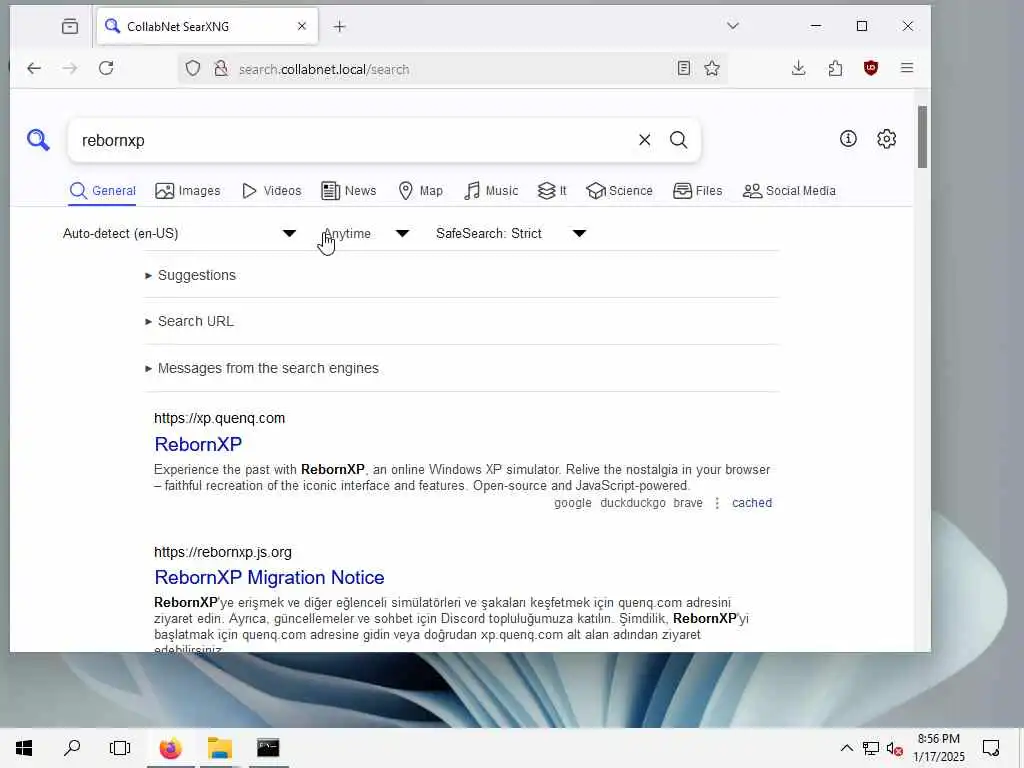Open network status tray icon
Screen dimensions: 1024x768
871,748
